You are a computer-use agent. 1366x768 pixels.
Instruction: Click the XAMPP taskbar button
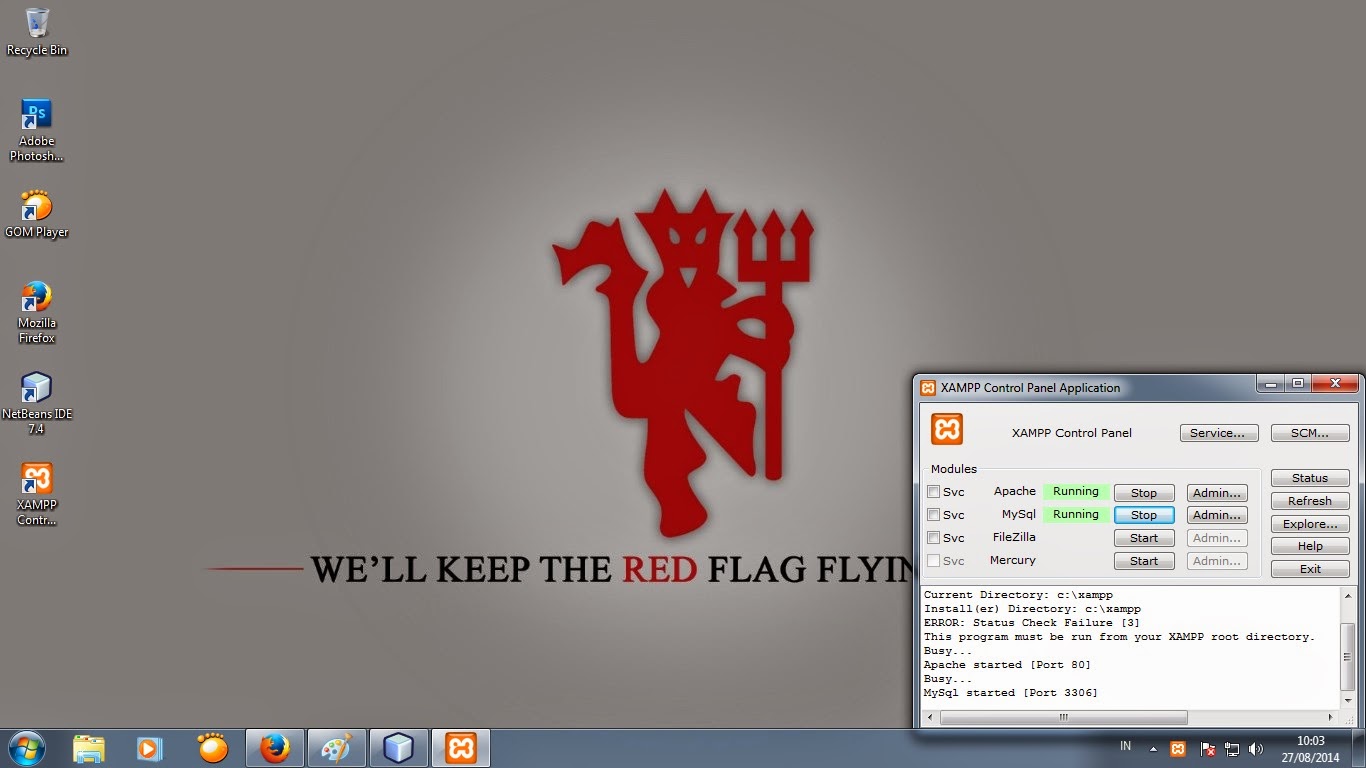click(461, 748)
